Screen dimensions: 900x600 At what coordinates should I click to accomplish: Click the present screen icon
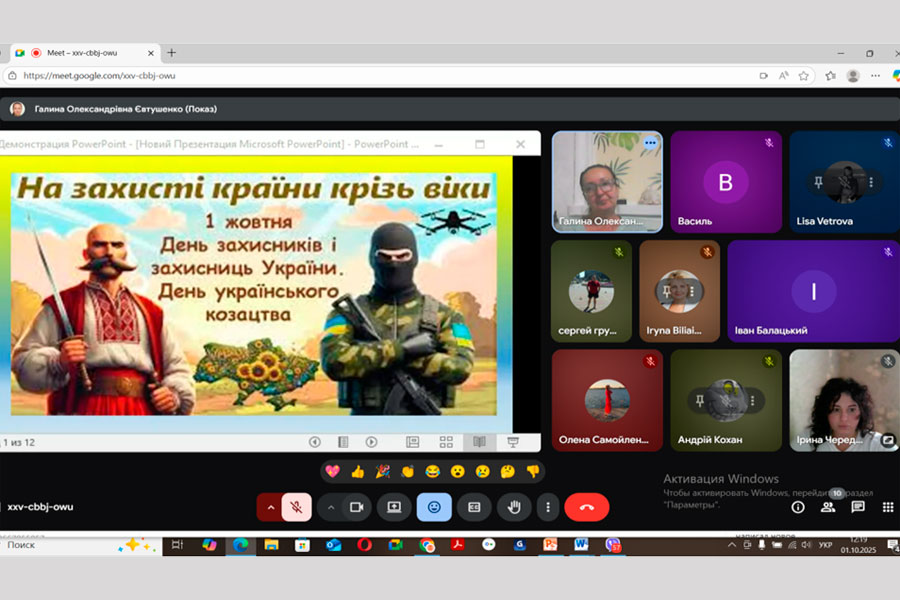(394, 507)
